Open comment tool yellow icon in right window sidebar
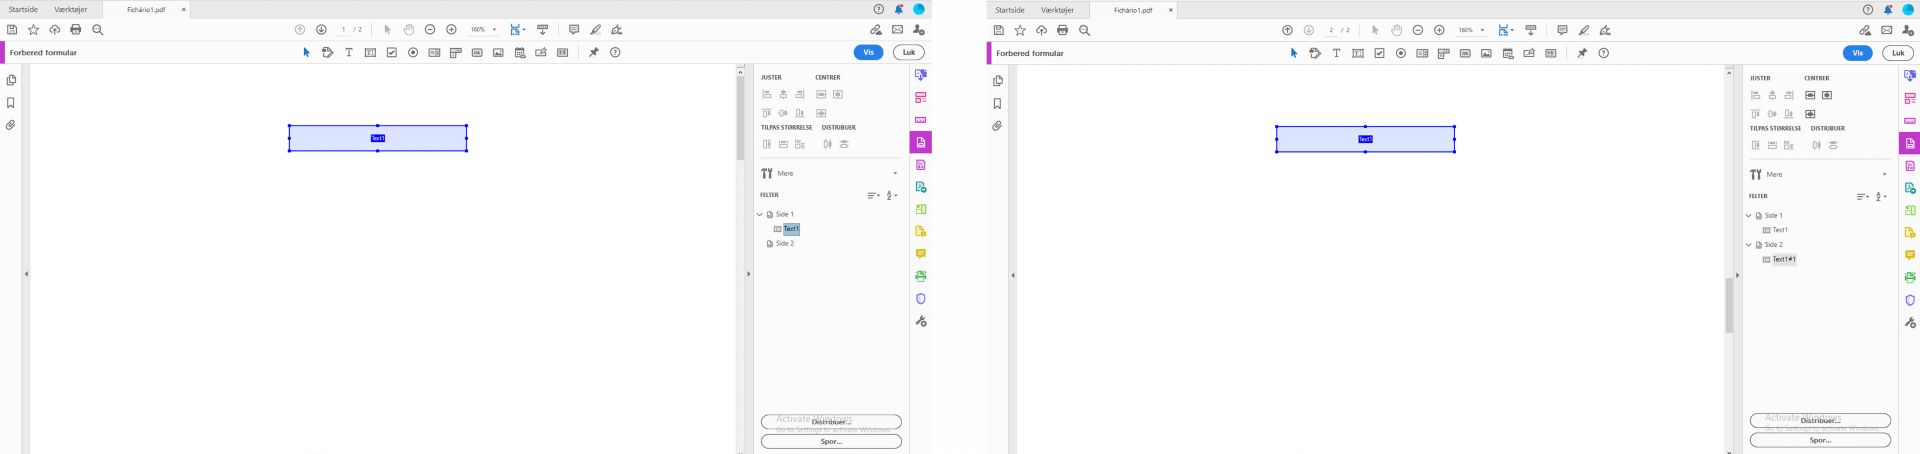The height and width of the screenshot is (454, 1920). coord(1910,255)
